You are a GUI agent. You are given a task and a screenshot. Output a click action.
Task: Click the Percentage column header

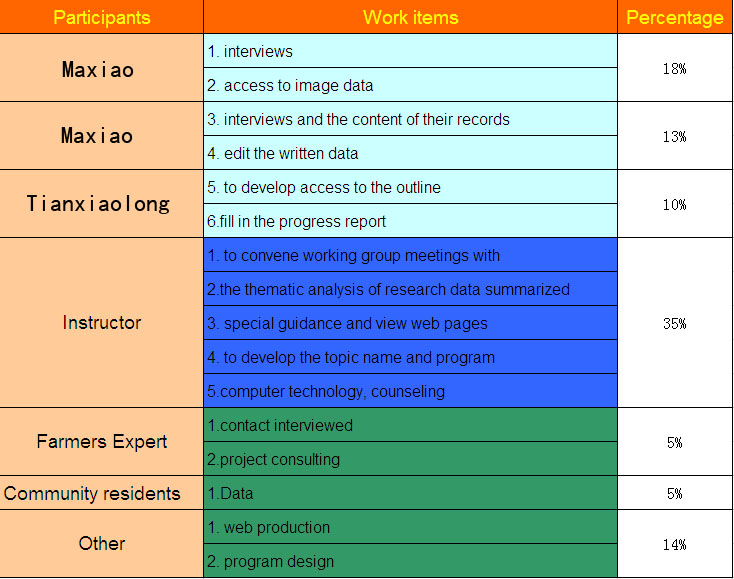[675, 17]
